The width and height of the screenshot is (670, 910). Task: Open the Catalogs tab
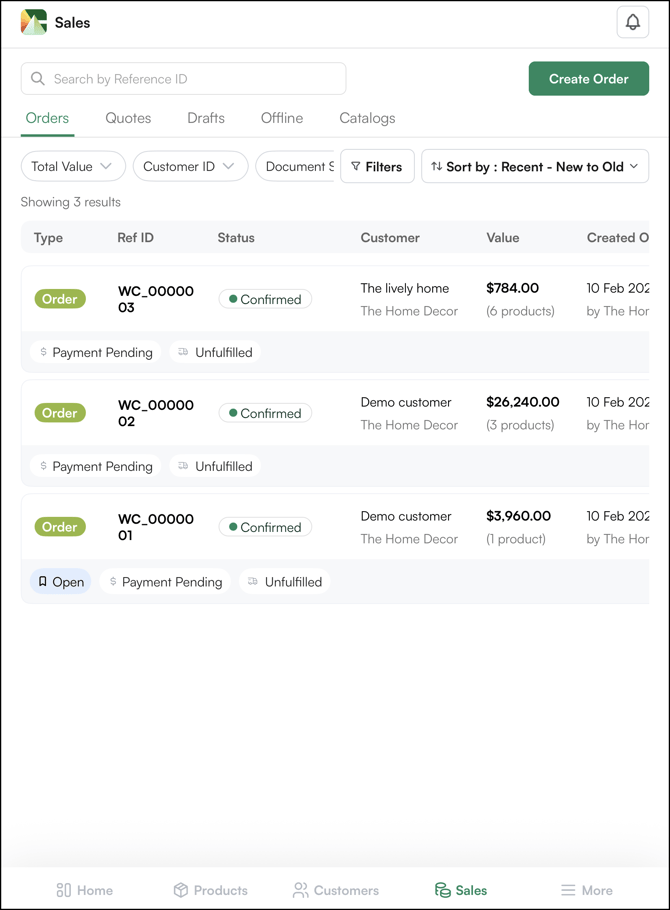coord(367,118)
